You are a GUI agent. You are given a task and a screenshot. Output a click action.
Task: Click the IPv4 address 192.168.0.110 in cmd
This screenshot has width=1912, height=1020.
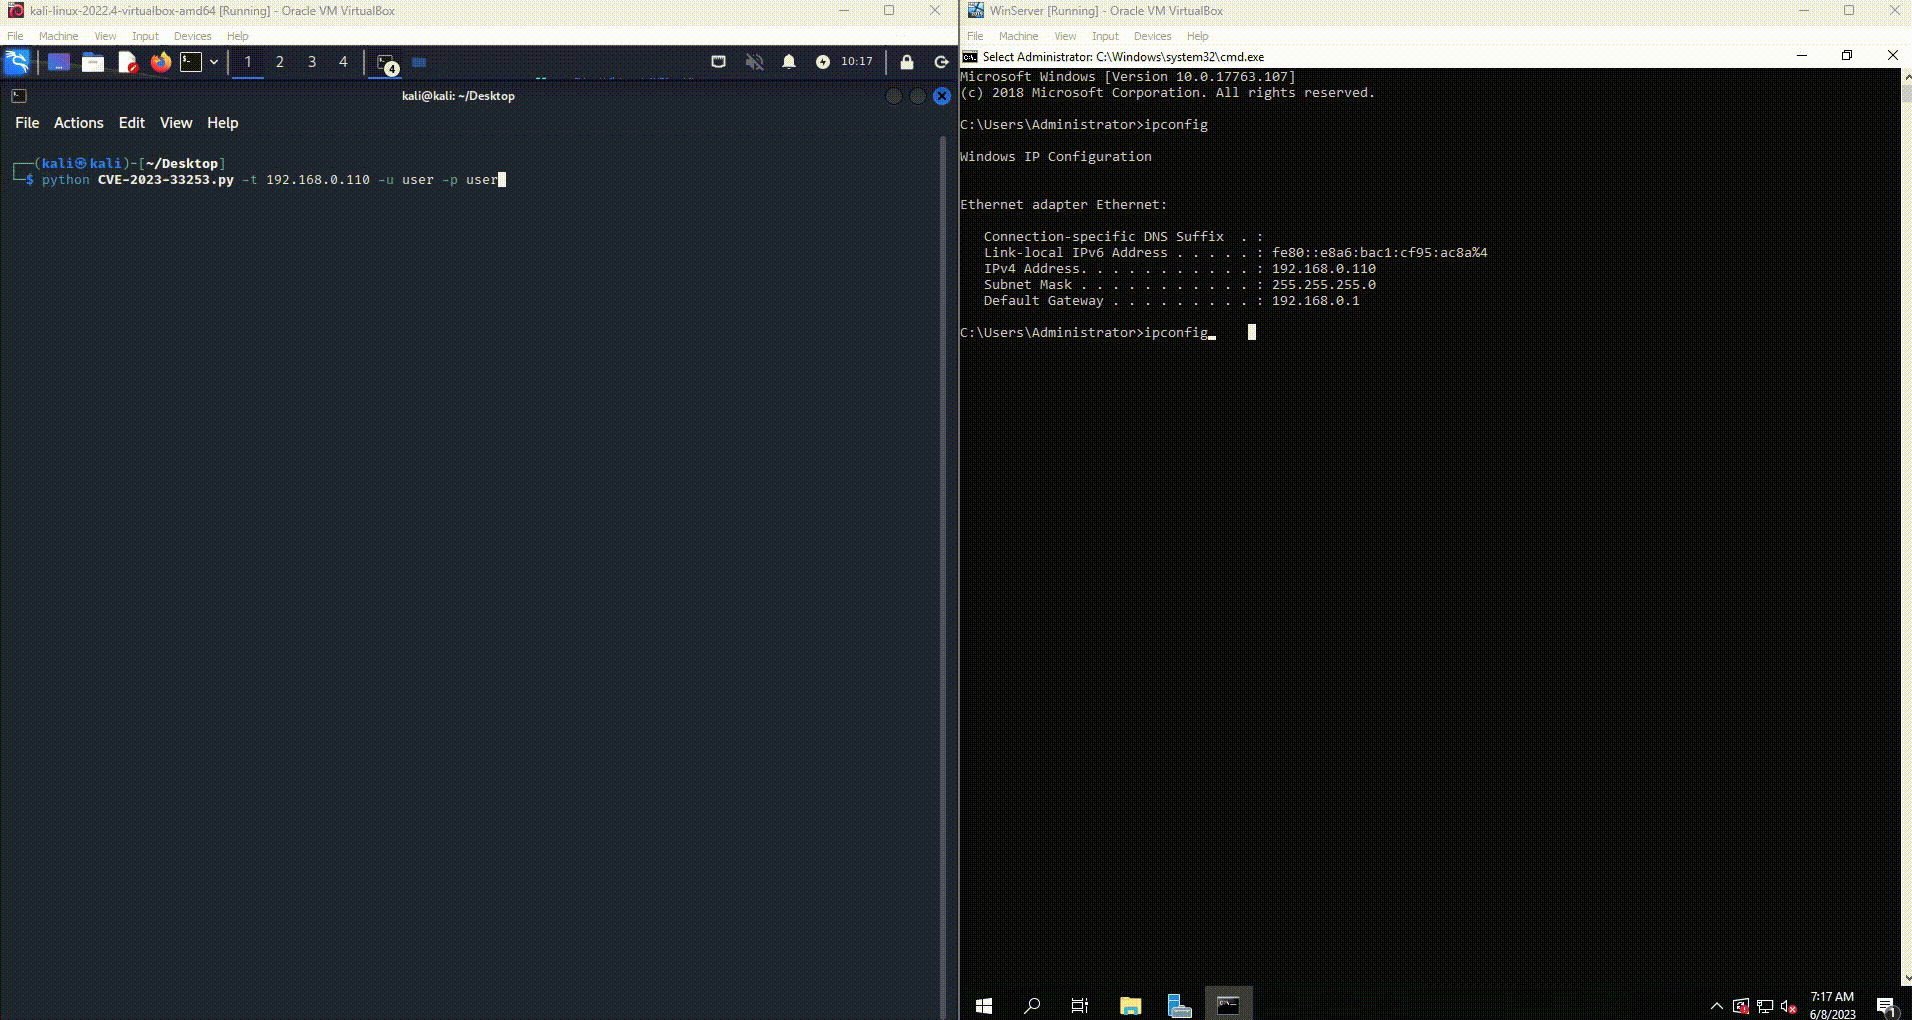click(x=1323, y=269)
